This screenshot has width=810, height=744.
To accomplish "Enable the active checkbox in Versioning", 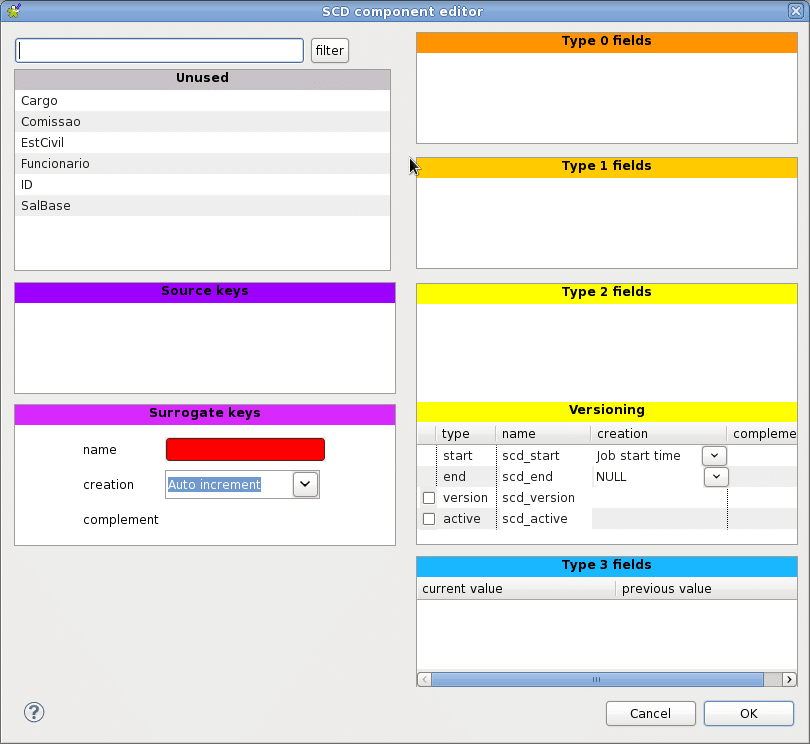I will [429, 519].
